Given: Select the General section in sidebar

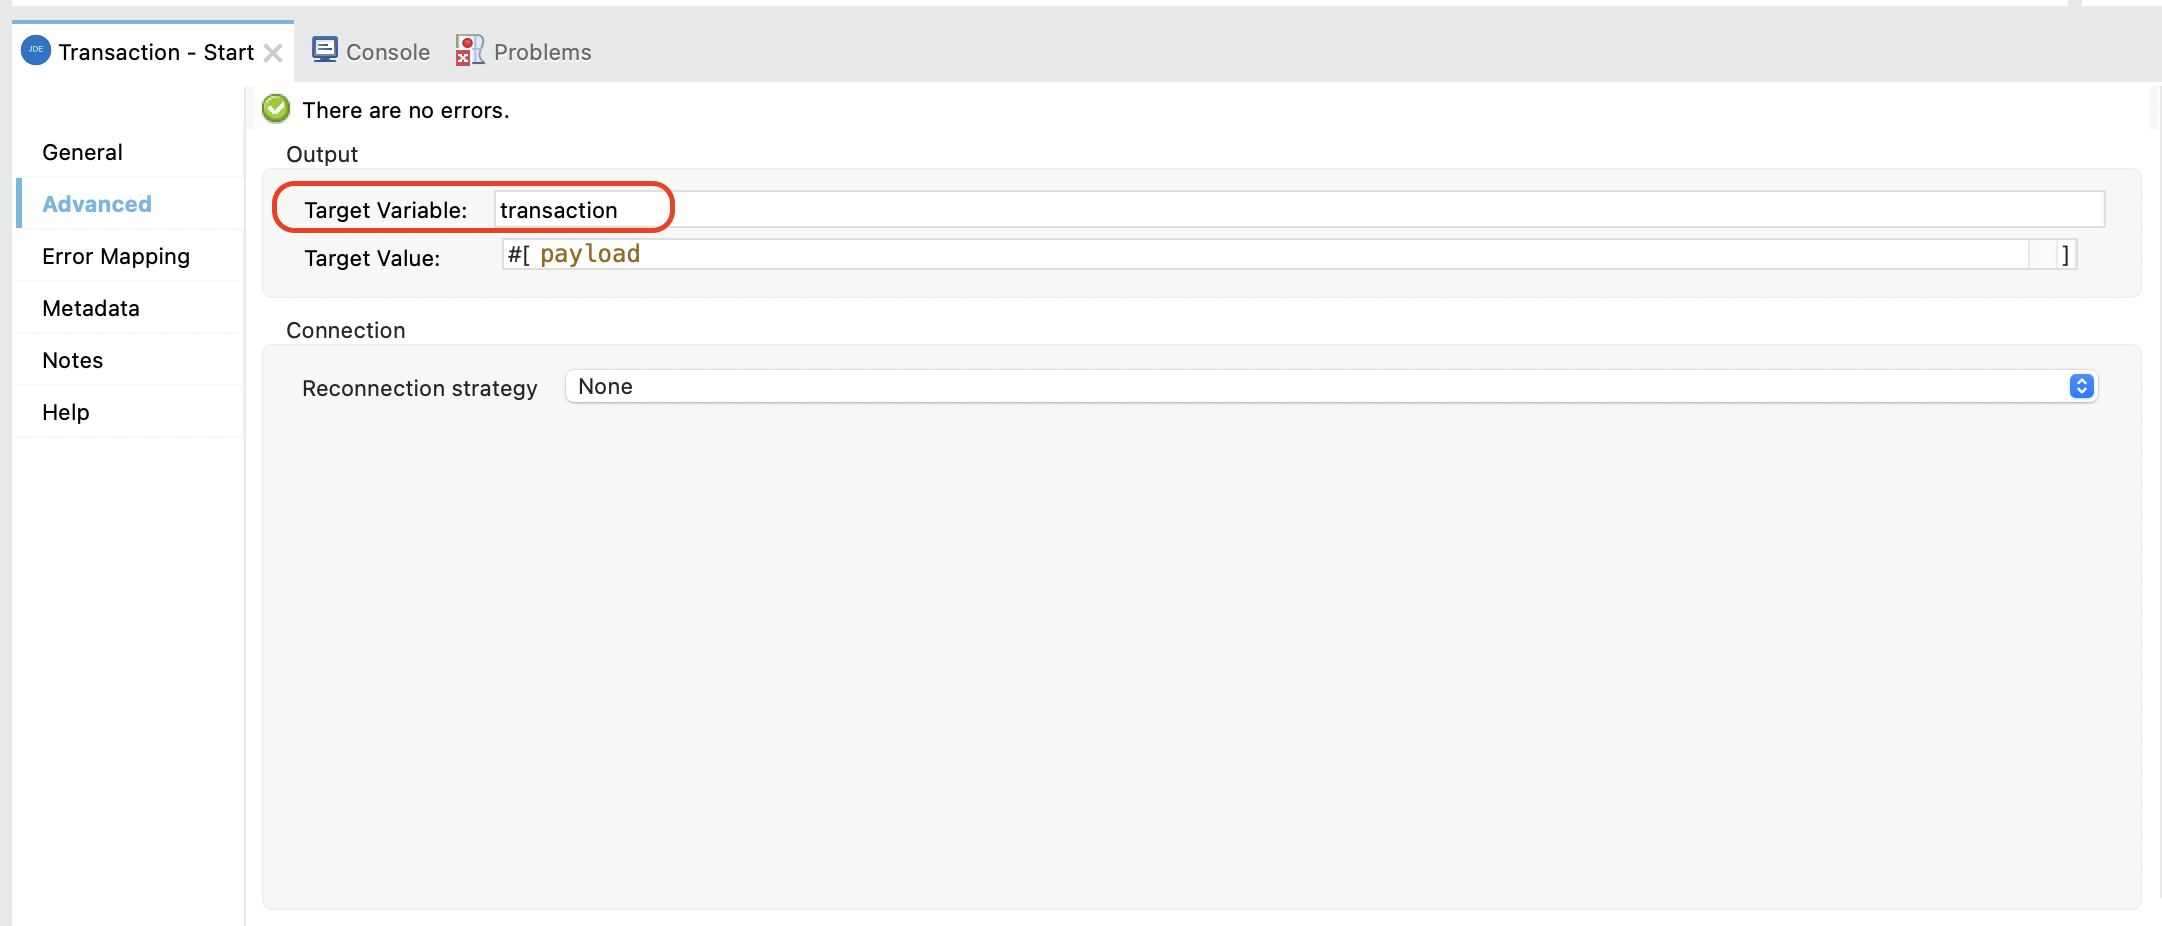Looking at the screenshot, I should point(82,152).
